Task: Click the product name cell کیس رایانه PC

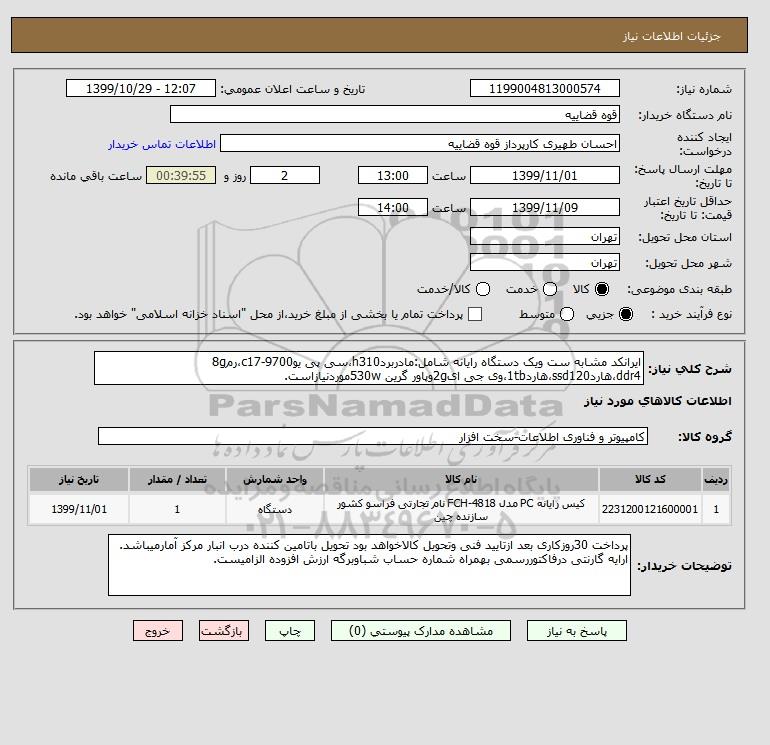Action: (x=461, y=509)
